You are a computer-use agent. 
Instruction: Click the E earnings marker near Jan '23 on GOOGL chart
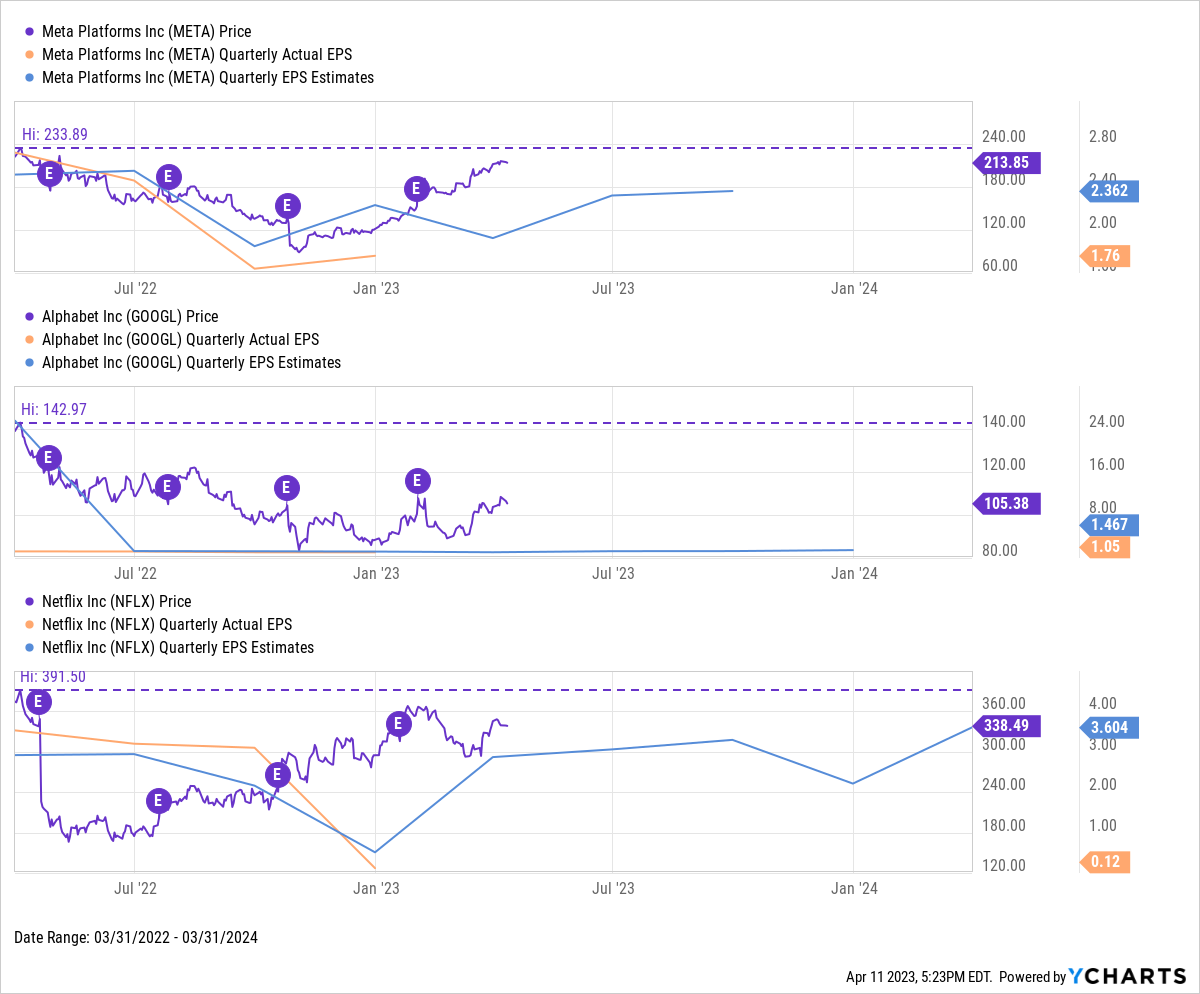coord(417,480)
